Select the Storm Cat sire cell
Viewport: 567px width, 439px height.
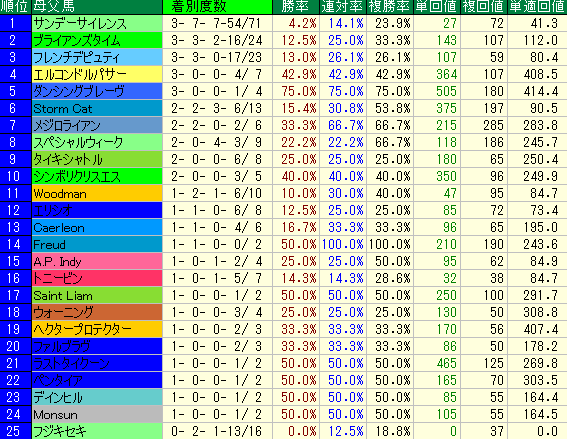point(97,108)
